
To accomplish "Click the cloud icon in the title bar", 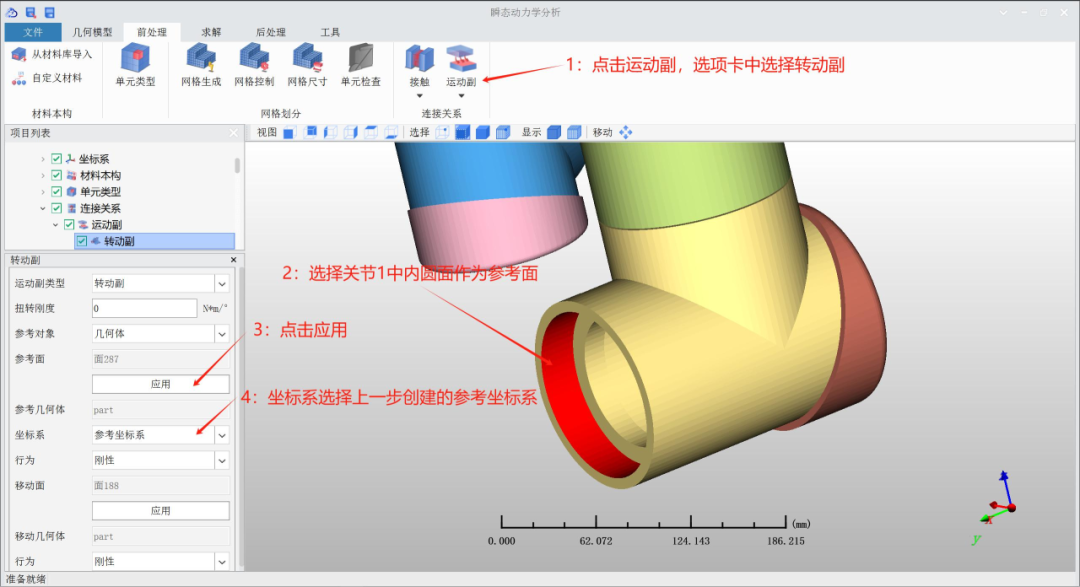I will pos(12,12).
